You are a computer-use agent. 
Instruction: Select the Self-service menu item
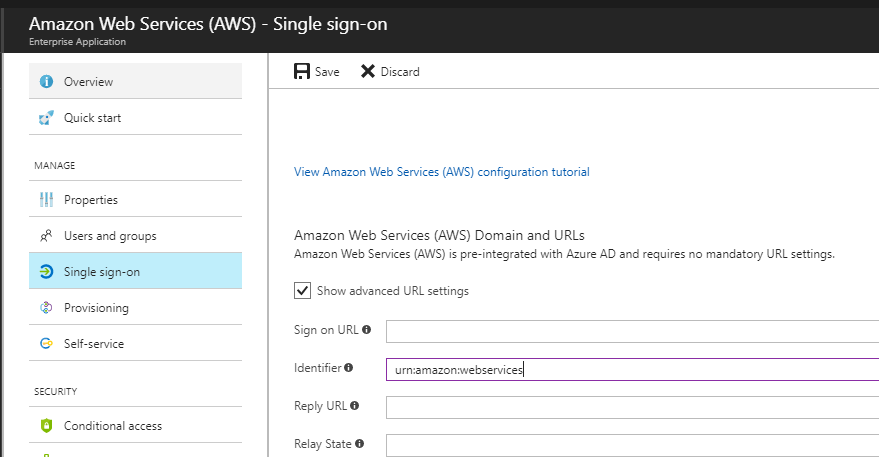[x=136, y=343]
